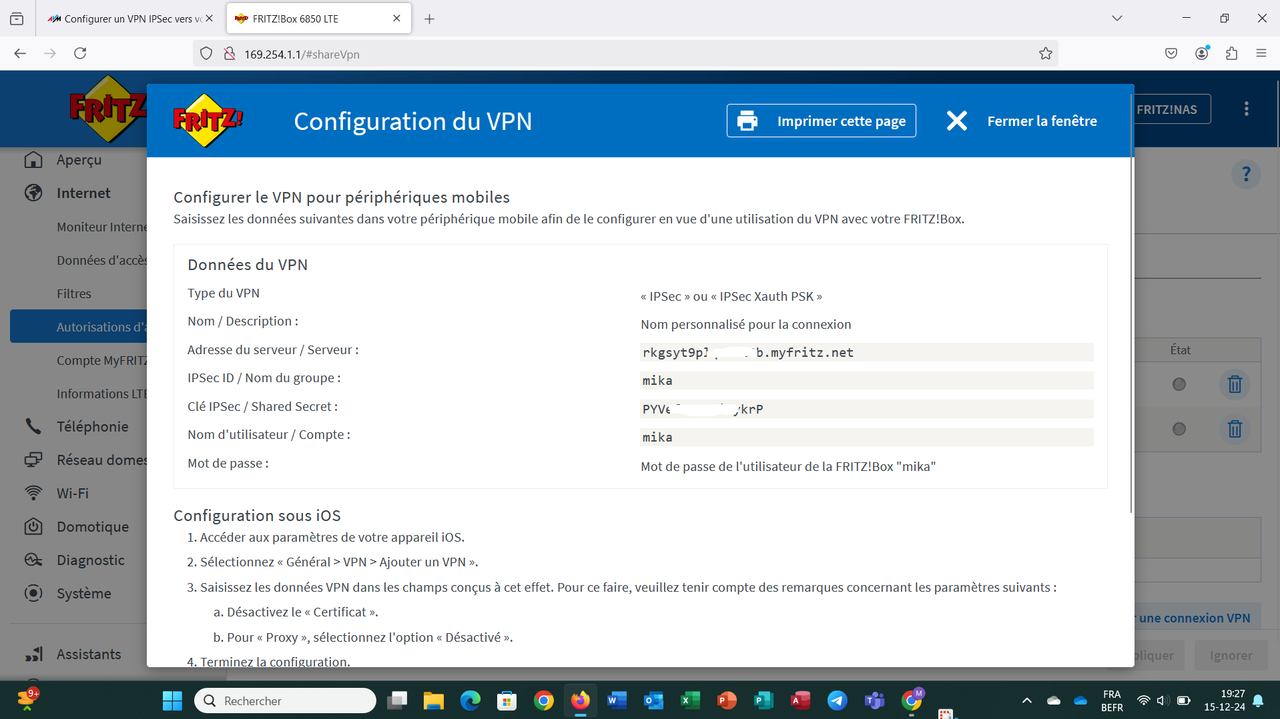Click the Aperçu home icon in sidebar
The image size is (1280, 719).
[x=34, y=160]
